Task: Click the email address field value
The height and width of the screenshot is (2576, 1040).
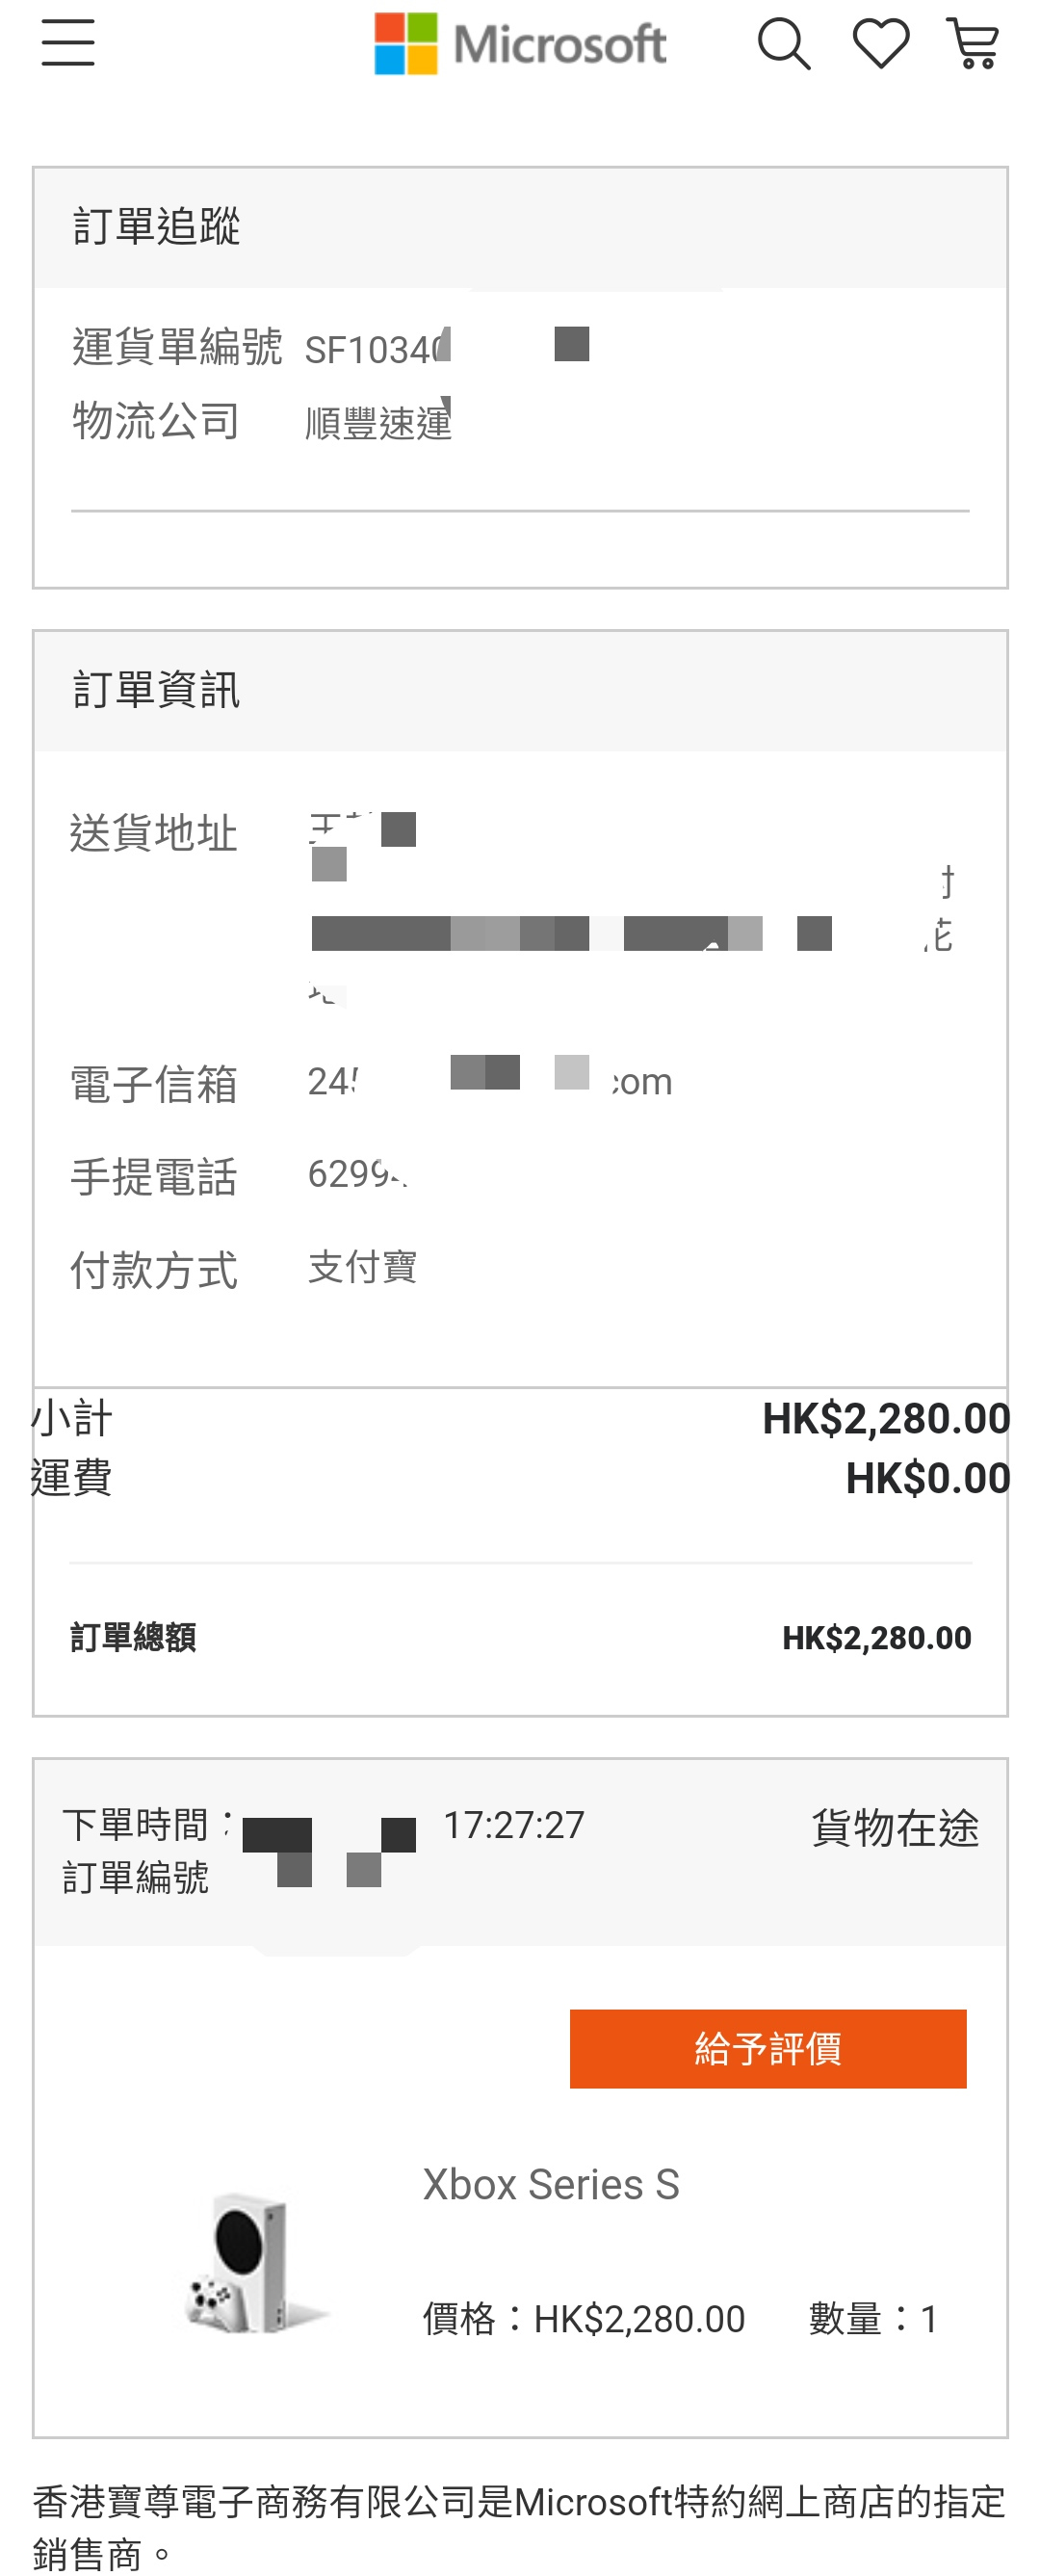Action: click(490, 1080)
